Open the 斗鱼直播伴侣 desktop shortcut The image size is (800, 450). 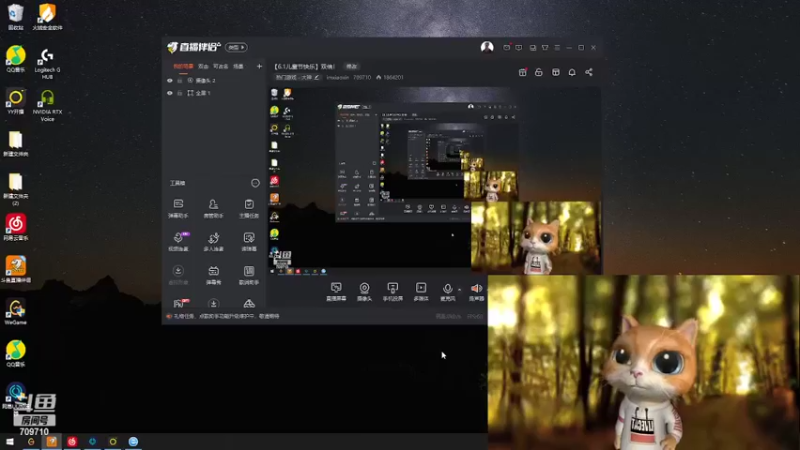point(16,269)
